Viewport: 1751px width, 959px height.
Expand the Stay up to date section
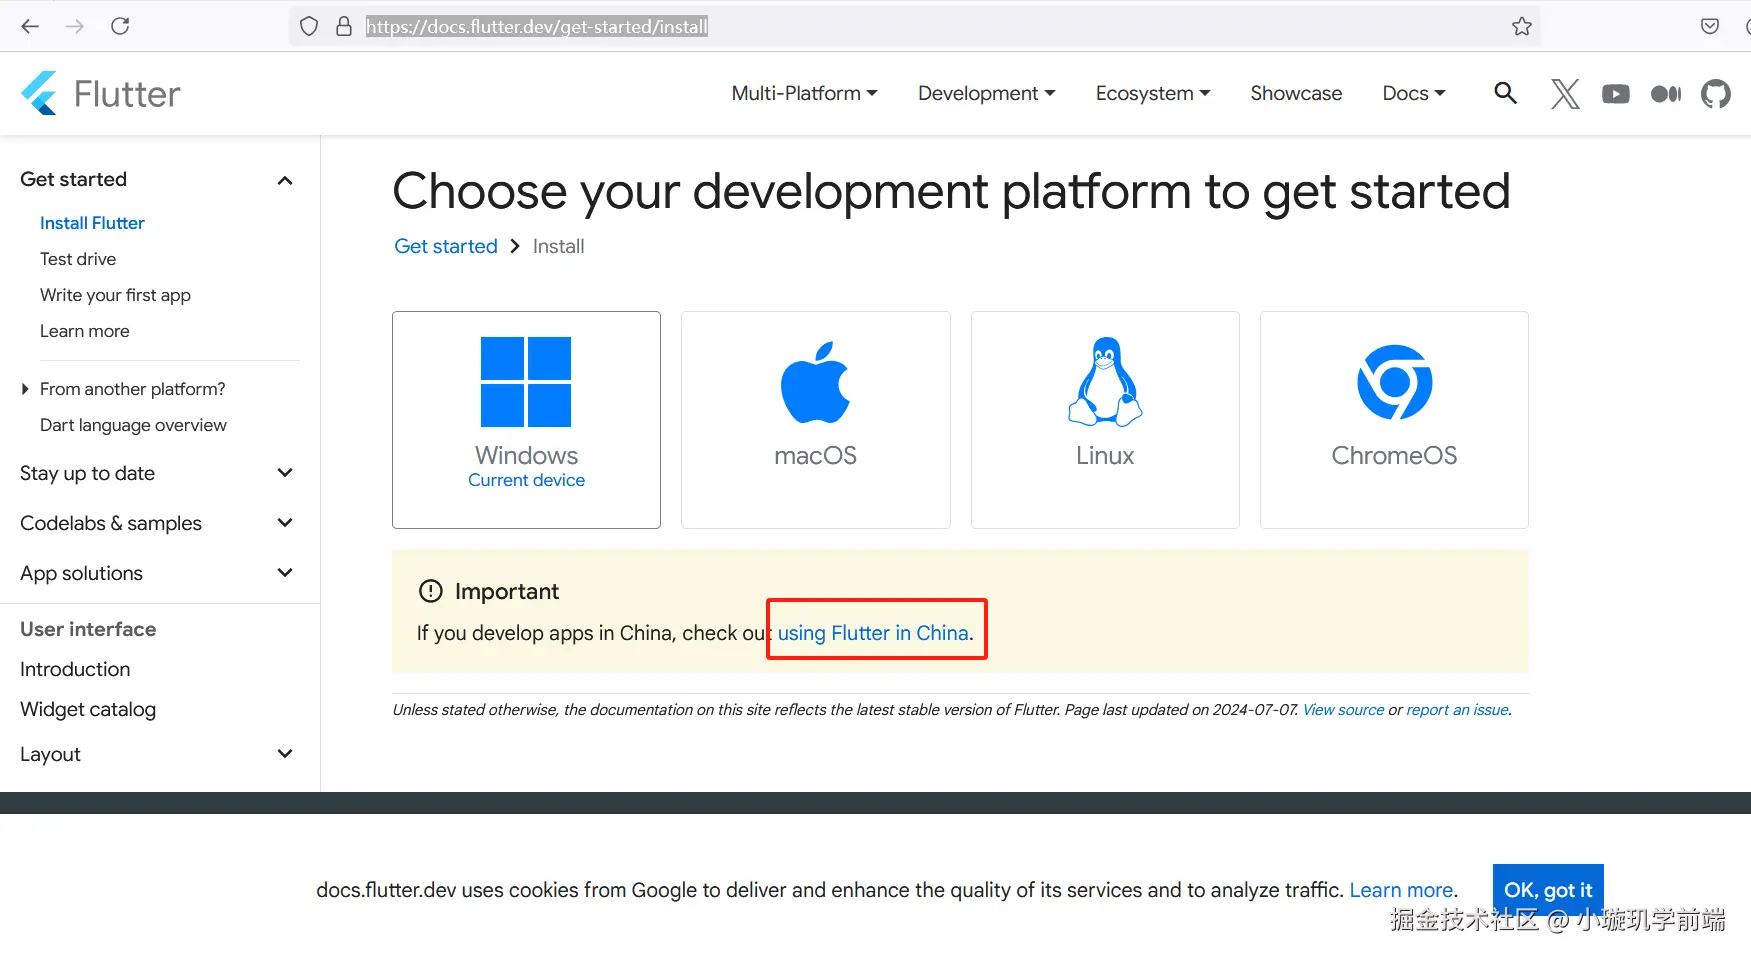285,473
